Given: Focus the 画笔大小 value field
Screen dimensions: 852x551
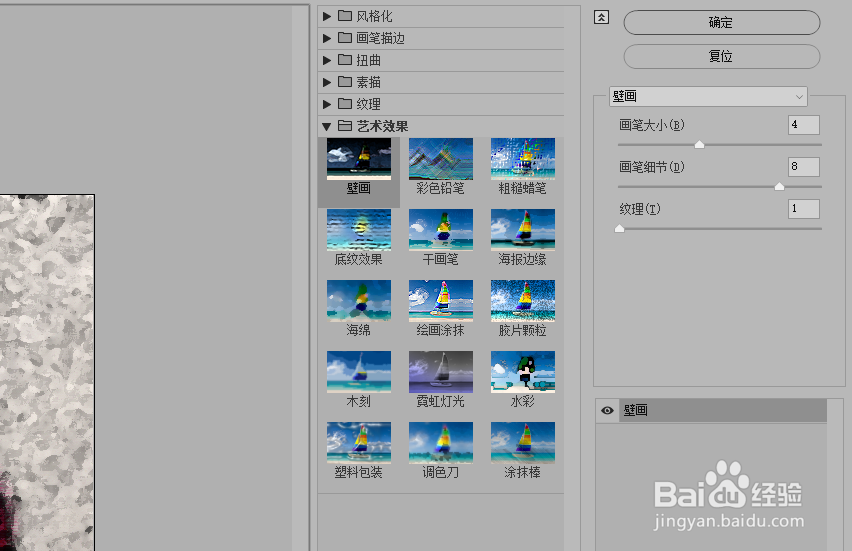Looking at the screenshot, I should click(804, 125).
